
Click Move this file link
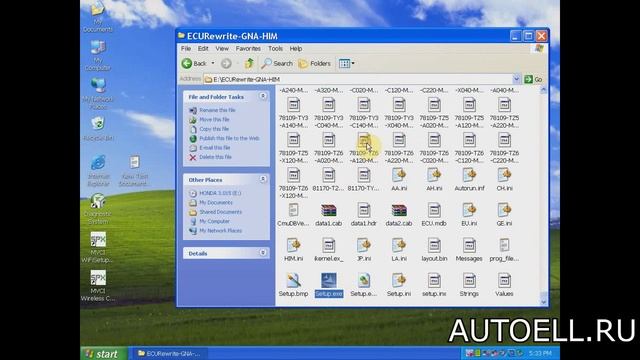click(x=214, y=120)
